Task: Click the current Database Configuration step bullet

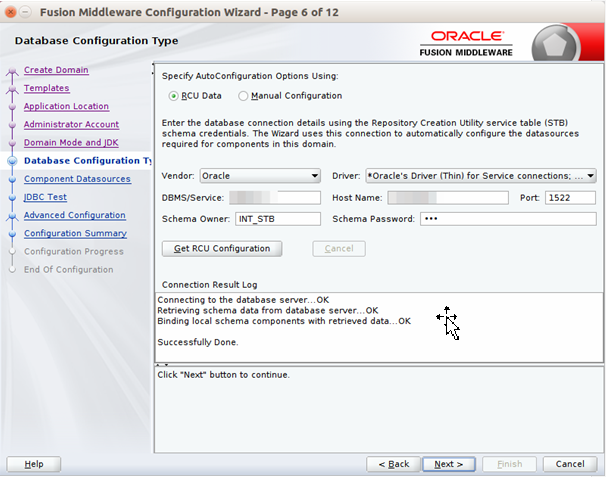Action: pyautogui.click(x=12, y=161)
